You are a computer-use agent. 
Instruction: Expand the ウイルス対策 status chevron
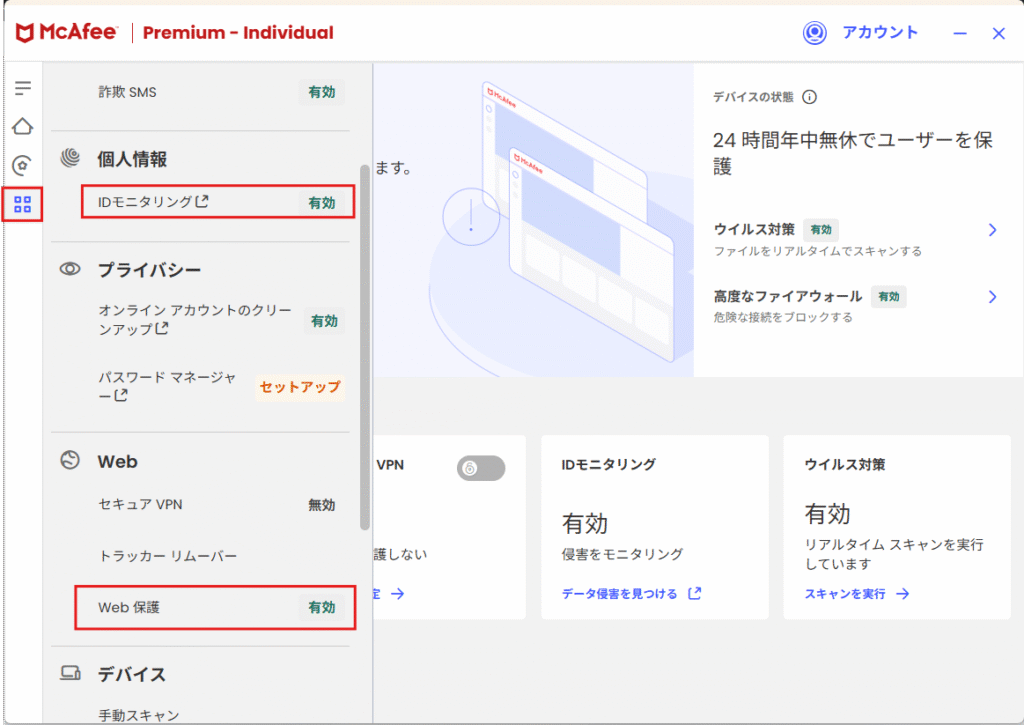(x=993, y=230)
